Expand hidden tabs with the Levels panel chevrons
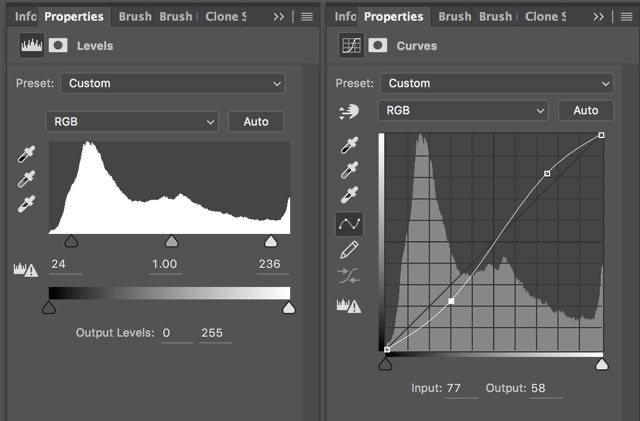 (279, 17)
